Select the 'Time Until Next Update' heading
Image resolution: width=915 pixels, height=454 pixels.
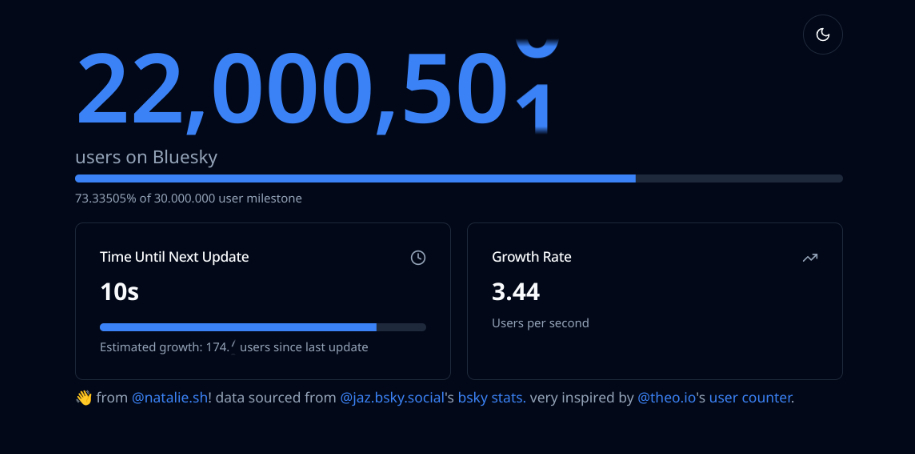[174, 257]
